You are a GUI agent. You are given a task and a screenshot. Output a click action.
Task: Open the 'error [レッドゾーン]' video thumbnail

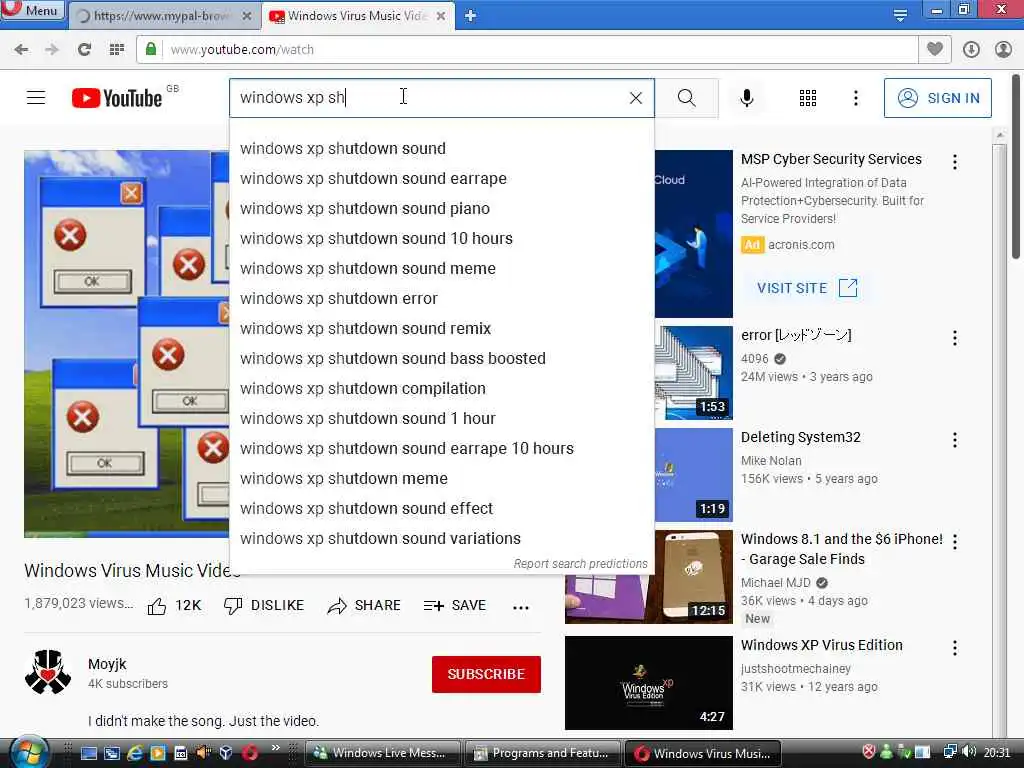coord(694,373)
